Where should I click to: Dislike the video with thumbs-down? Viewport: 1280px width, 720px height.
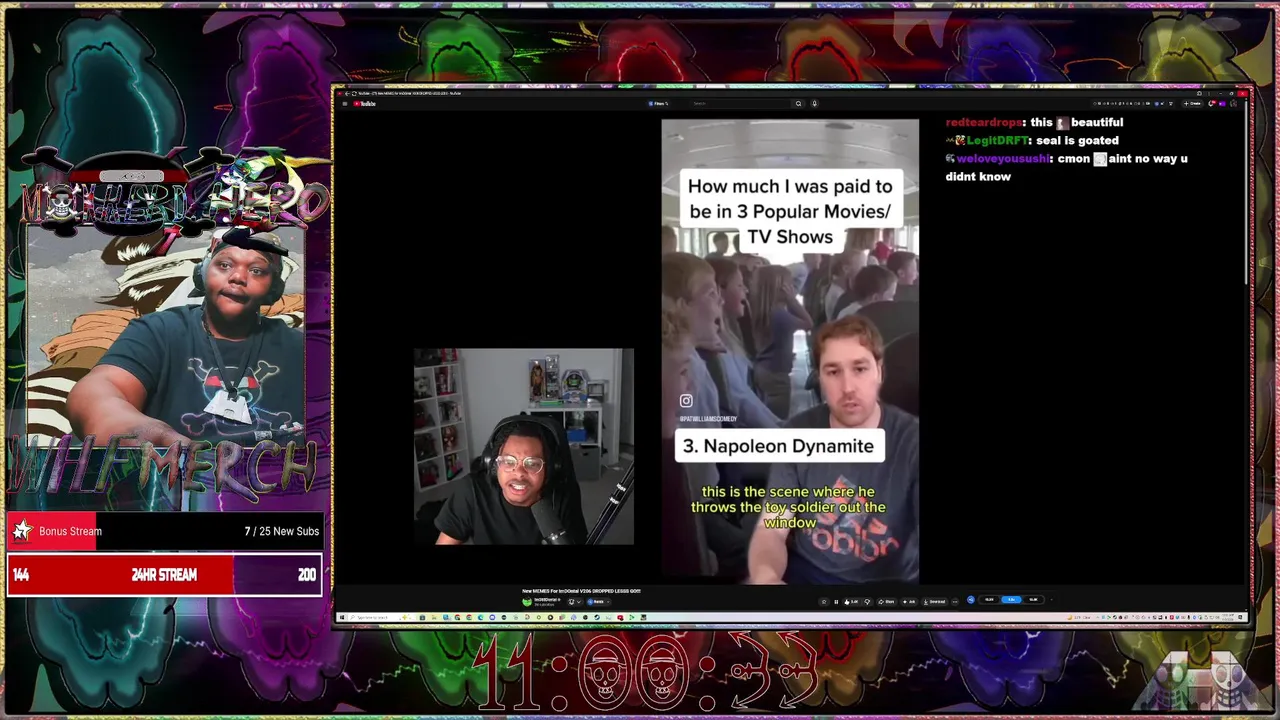(x=868, y=601)
